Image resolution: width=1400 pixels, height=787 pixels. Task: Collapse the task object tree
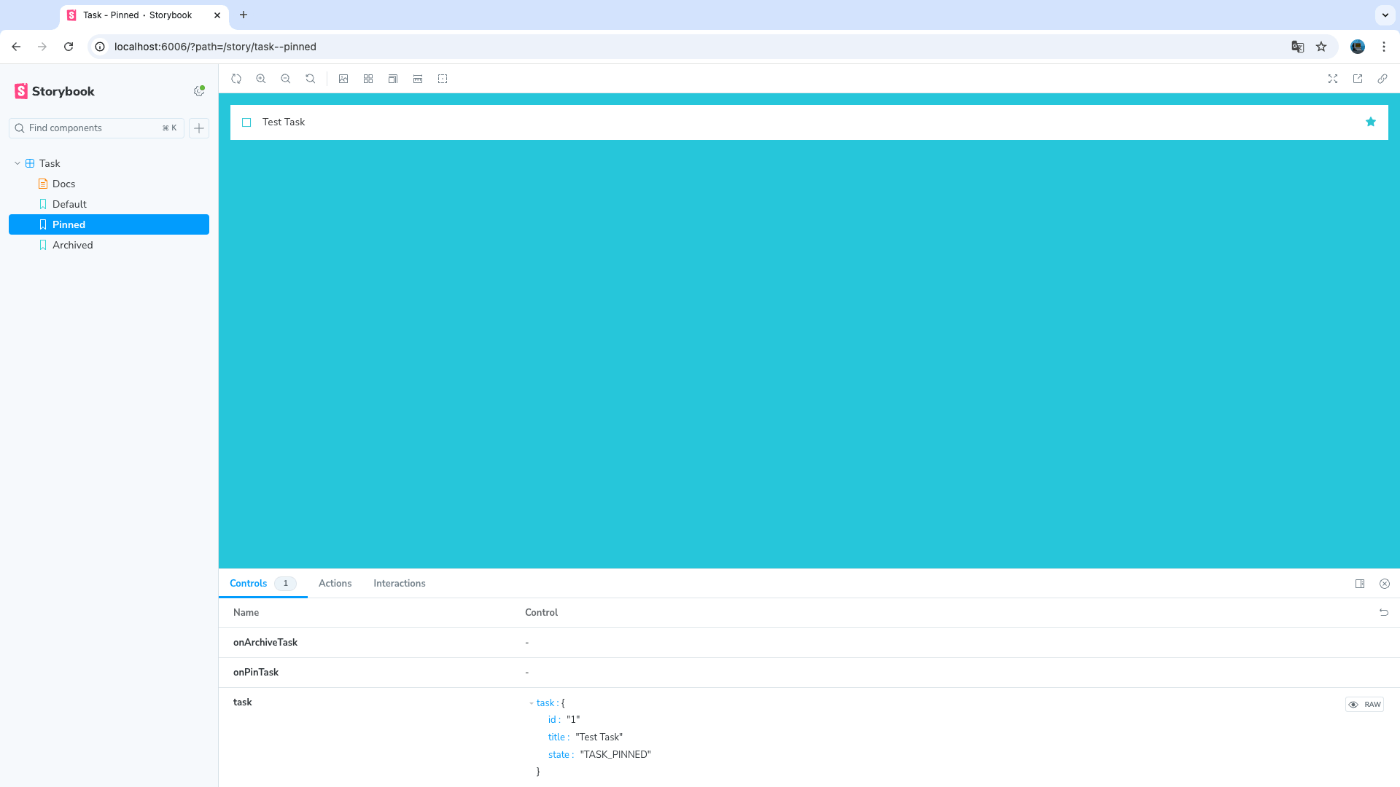point(532,703)
